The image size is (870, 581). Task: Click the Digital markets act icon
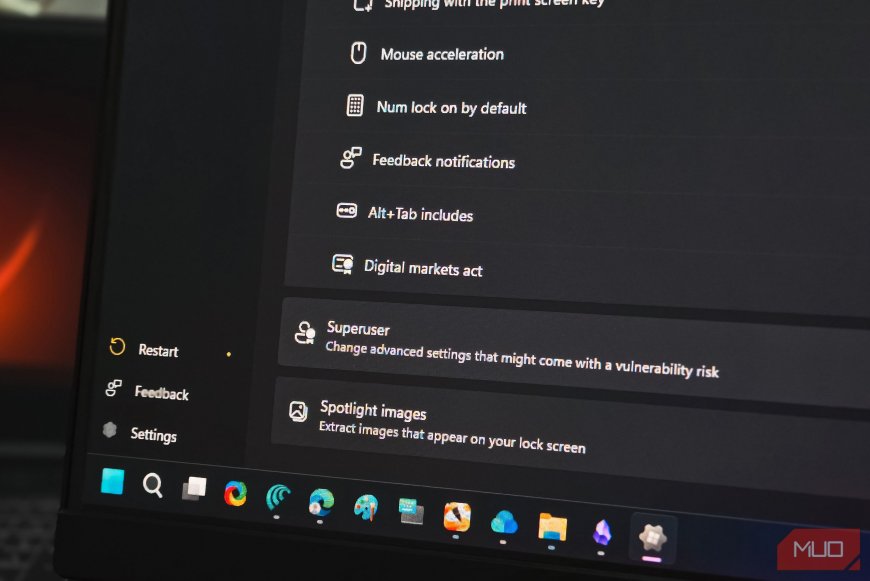coord(342,264)
